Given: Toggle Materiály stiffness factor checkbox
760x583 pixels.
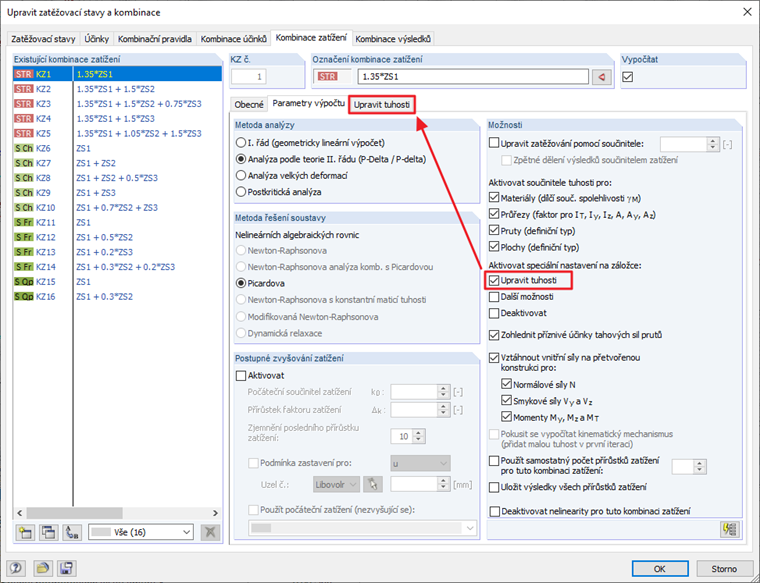Looking at the screenshot, I should click(494, 198).
